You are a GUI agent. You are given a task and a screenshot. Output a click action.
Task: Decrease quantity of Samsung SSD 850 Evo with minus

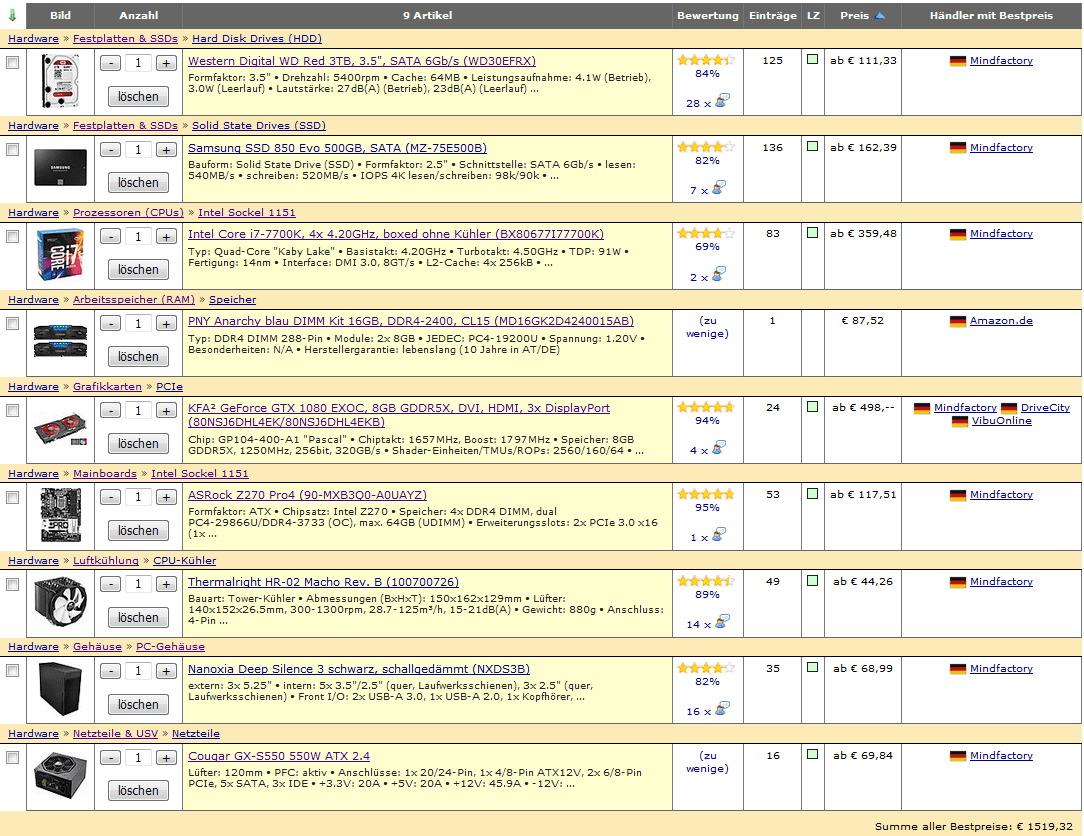(x=111, y=149)
